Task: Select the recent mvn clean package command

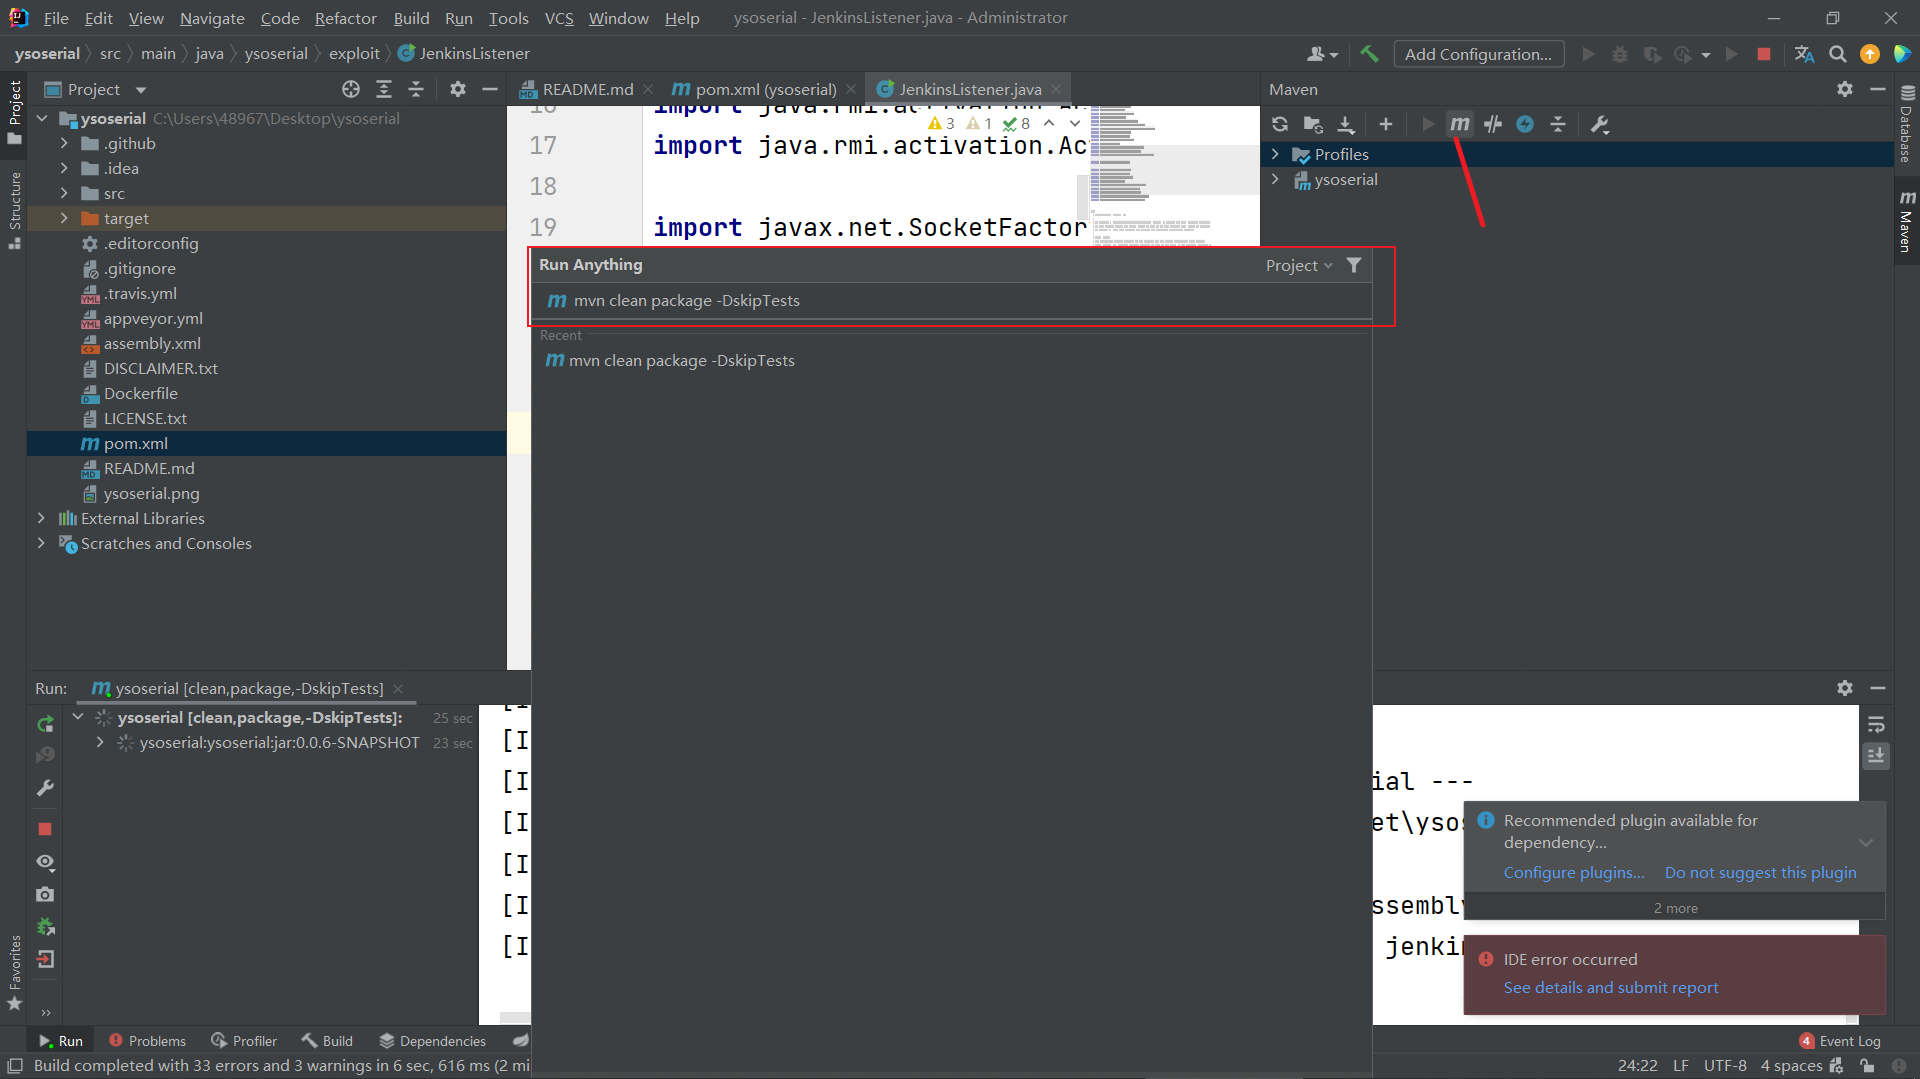Action: point(681,360)
